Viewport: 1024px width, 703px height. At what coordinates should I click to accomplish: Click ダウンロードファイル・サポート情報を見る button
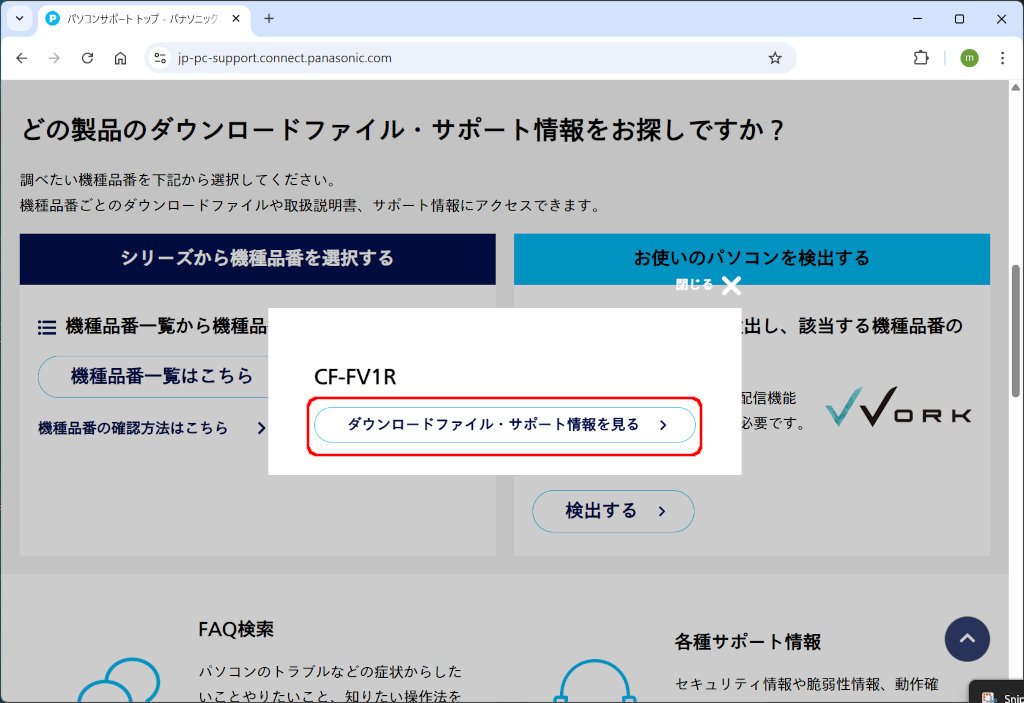505,425
